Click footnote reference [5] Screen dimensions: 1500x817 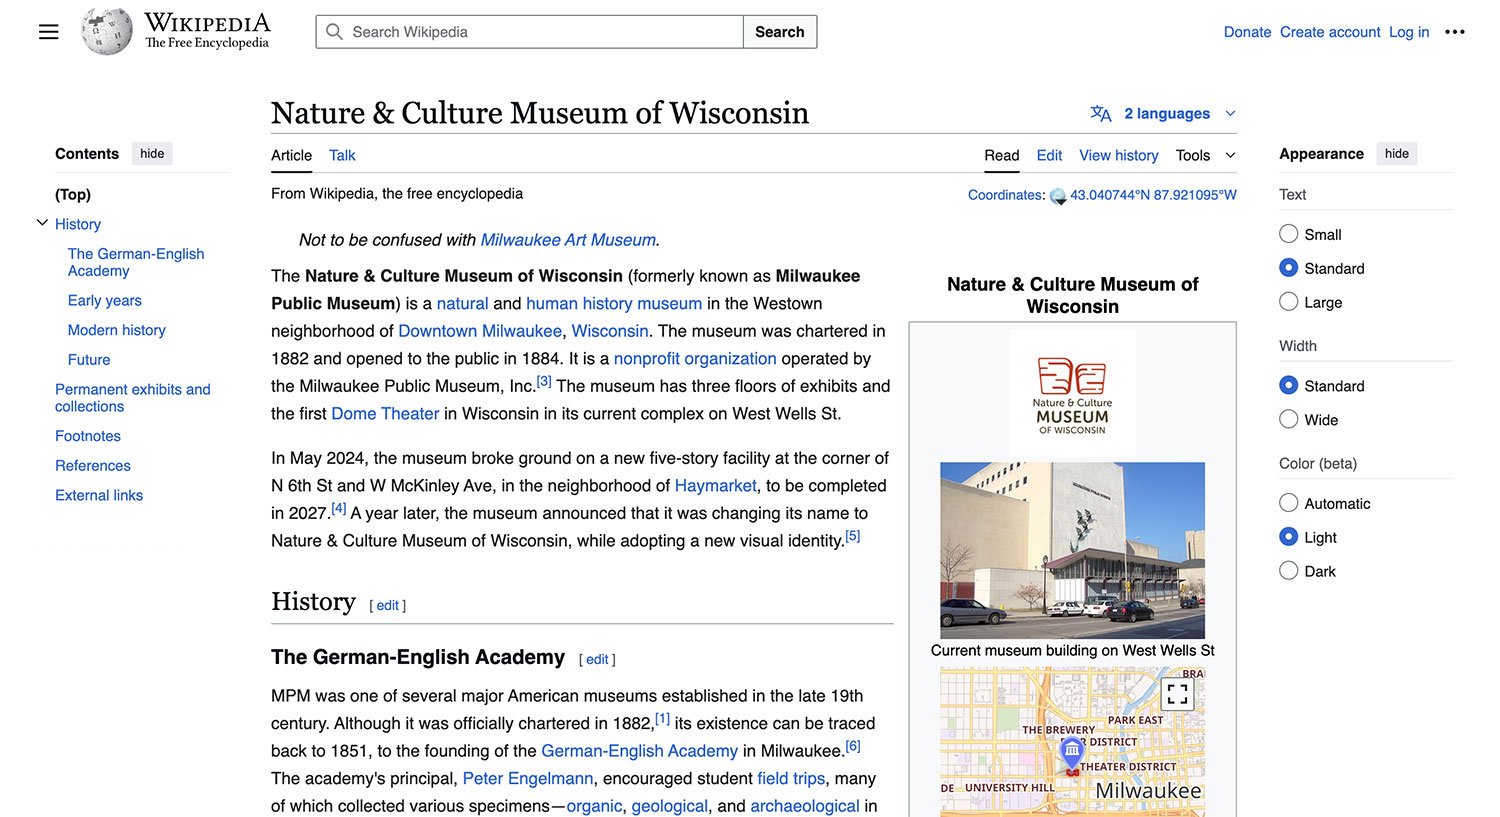pos(853,536)
